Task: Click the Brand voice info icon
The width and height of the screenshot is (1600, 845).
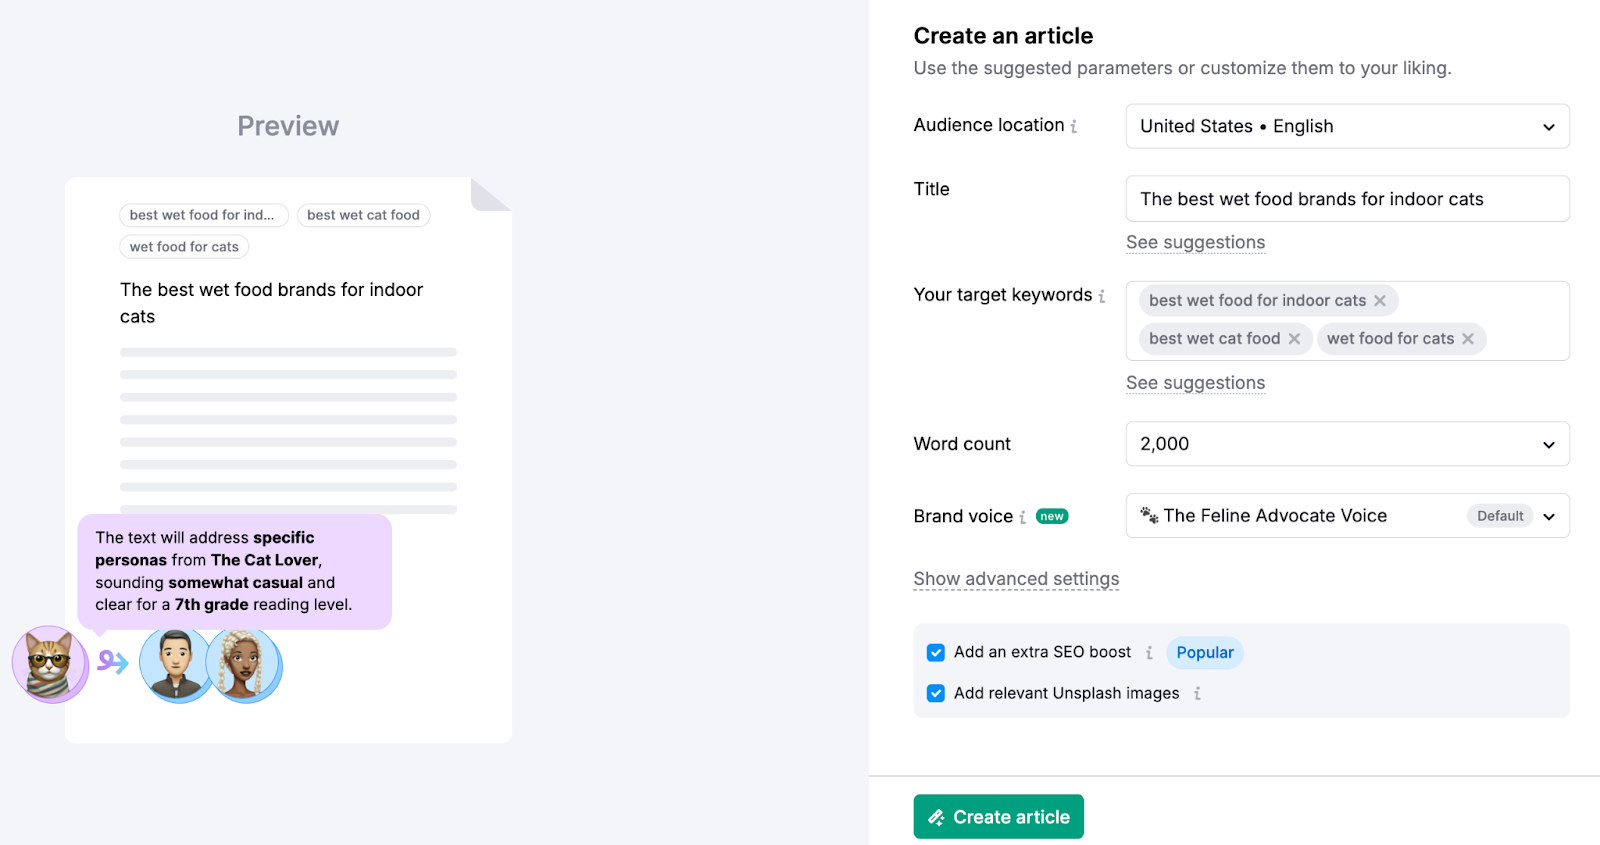Action: tap(1023, 517)
